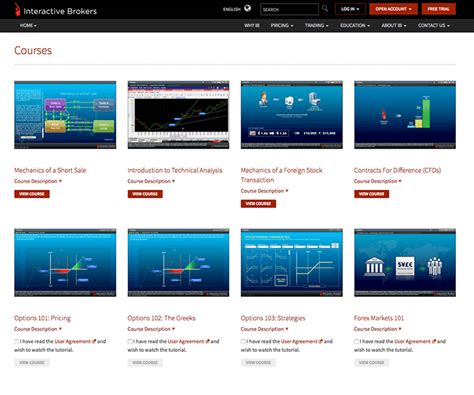Open the Trading menu

317,25
